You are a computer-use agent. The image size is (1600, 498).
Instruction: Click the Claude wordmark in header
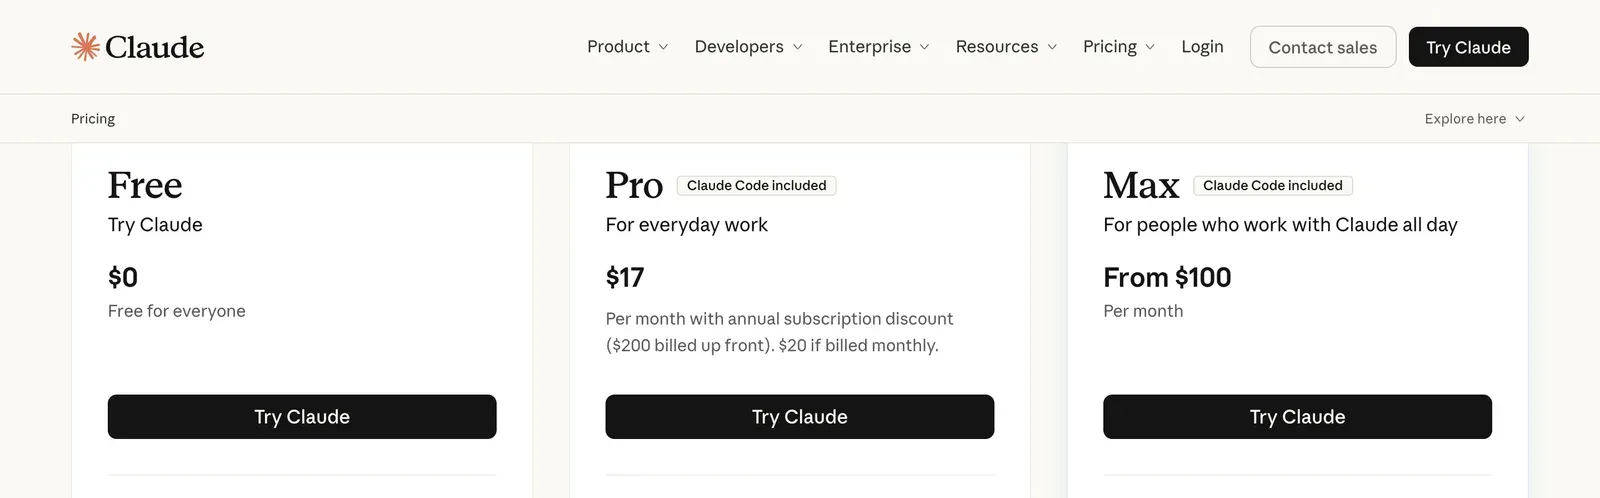point(154,47)
